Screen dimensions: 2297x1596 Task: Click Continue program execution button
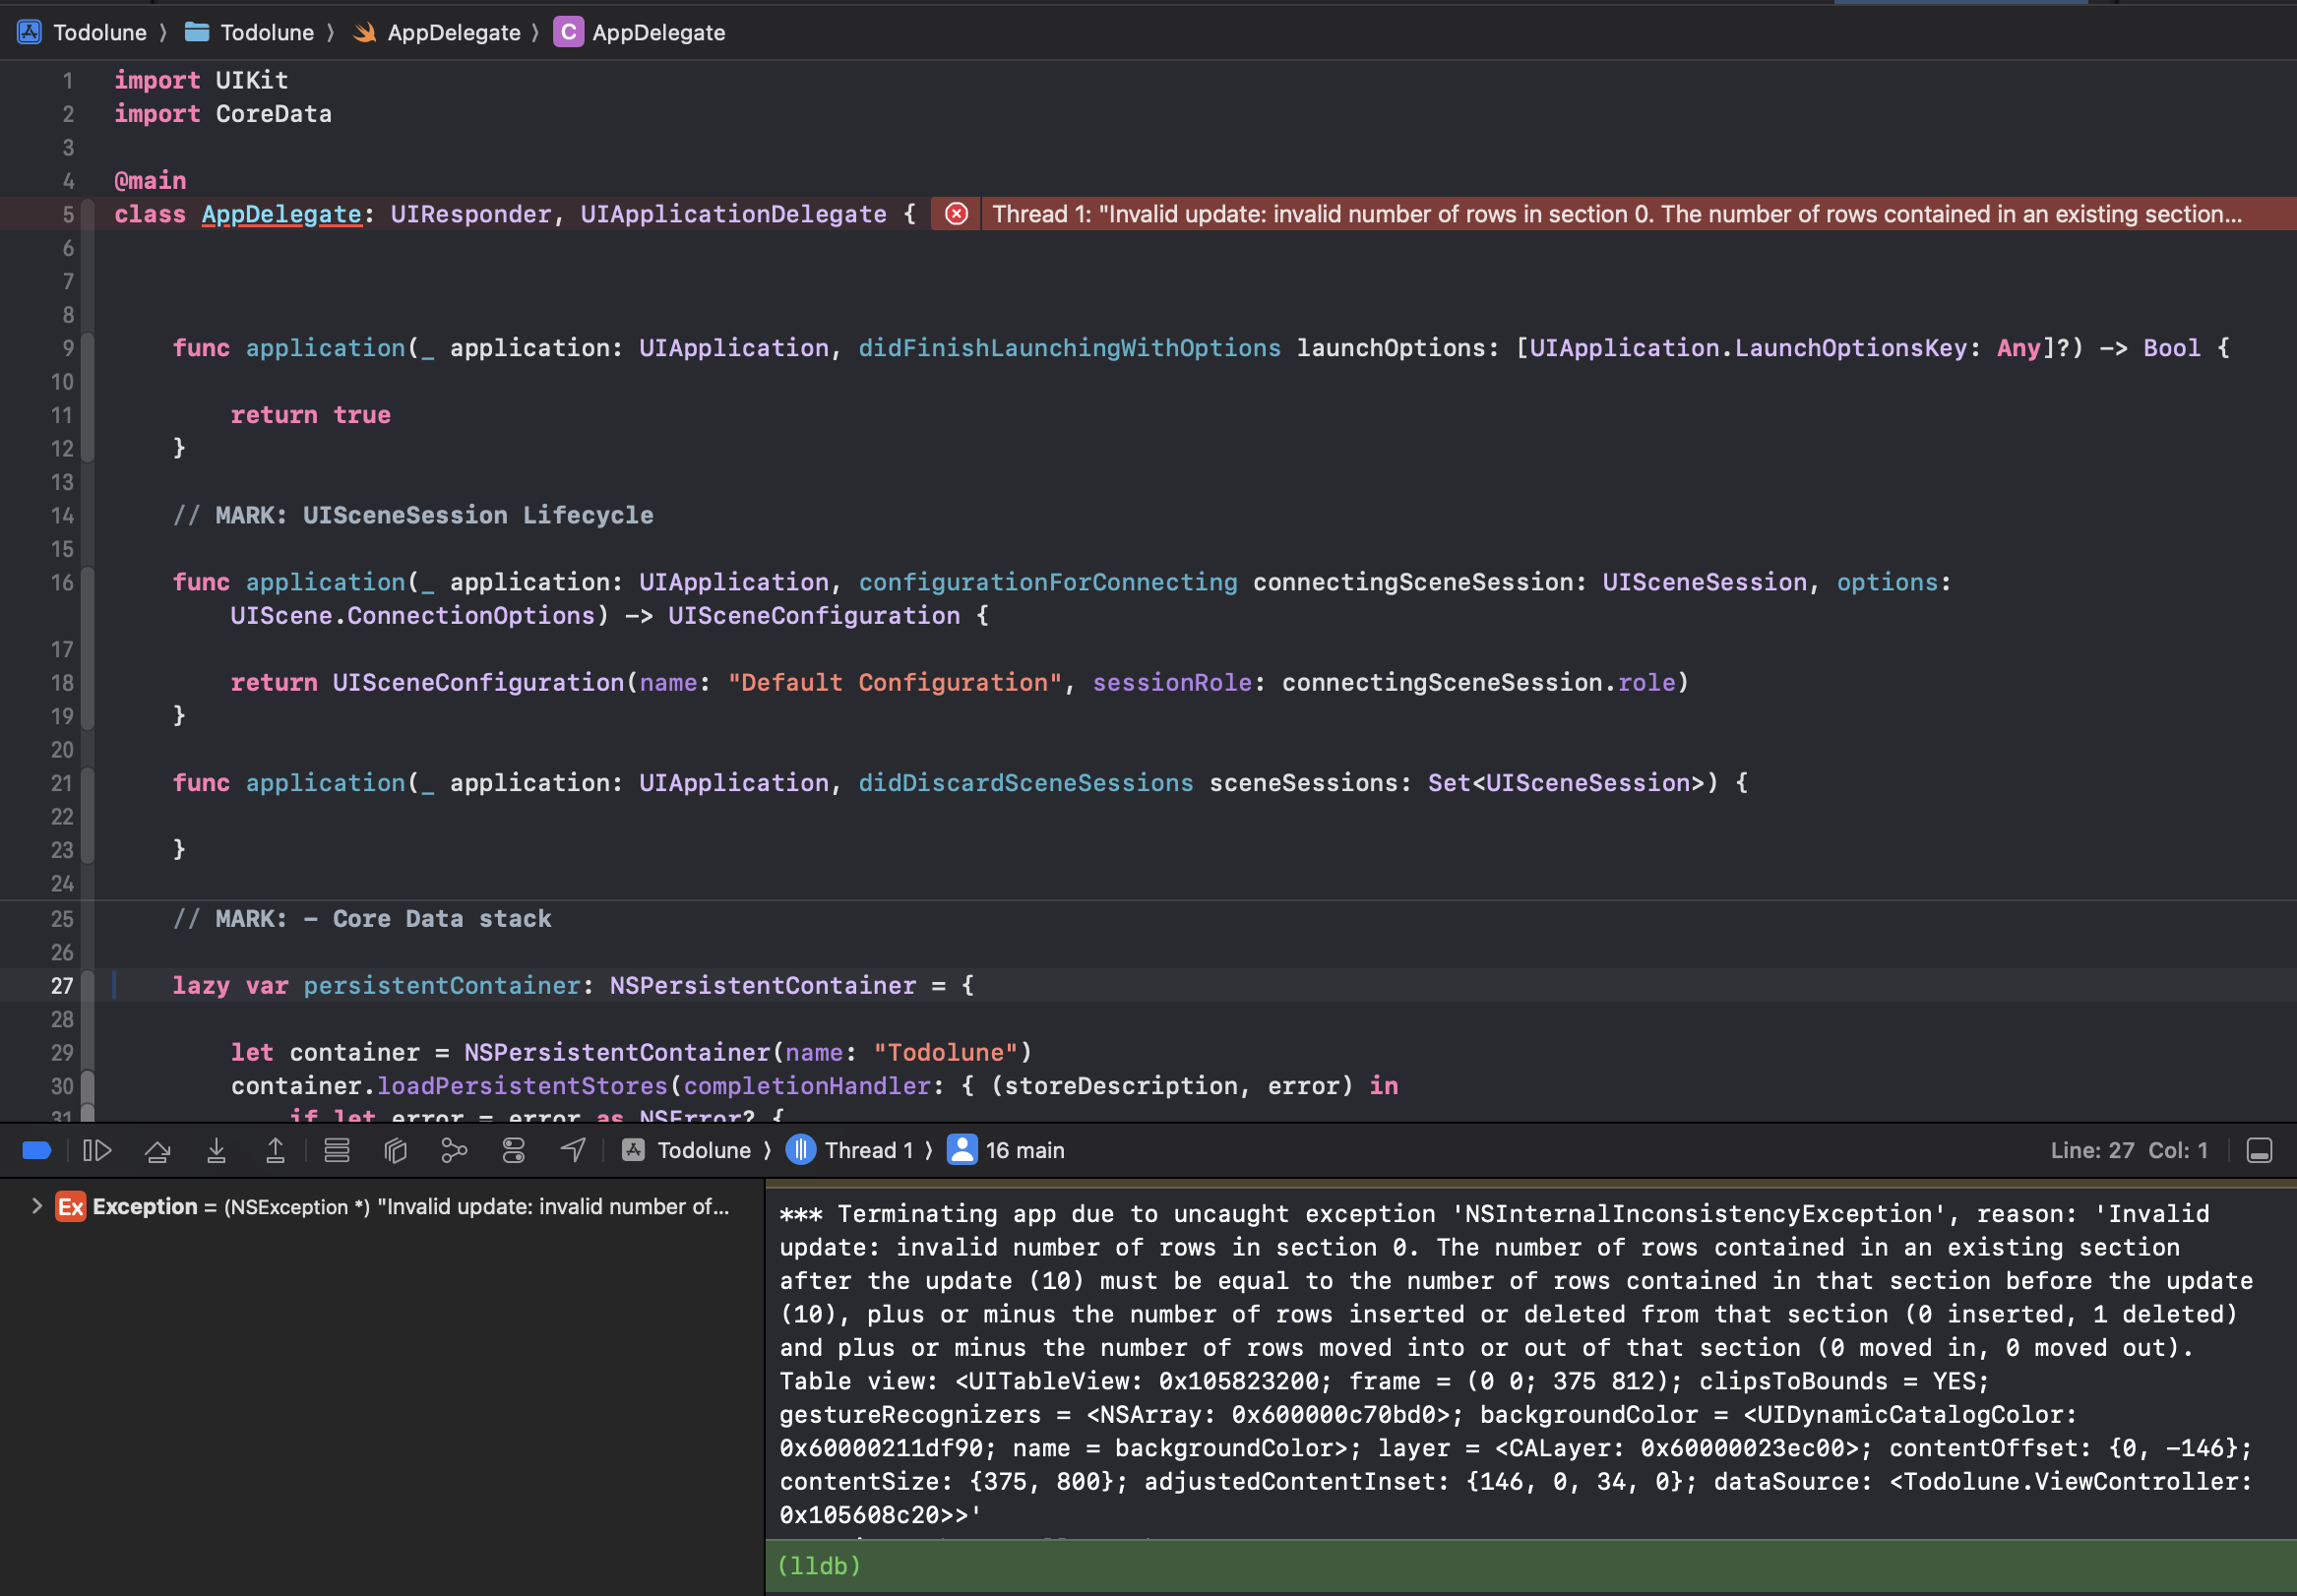[x=97, y=1150]
